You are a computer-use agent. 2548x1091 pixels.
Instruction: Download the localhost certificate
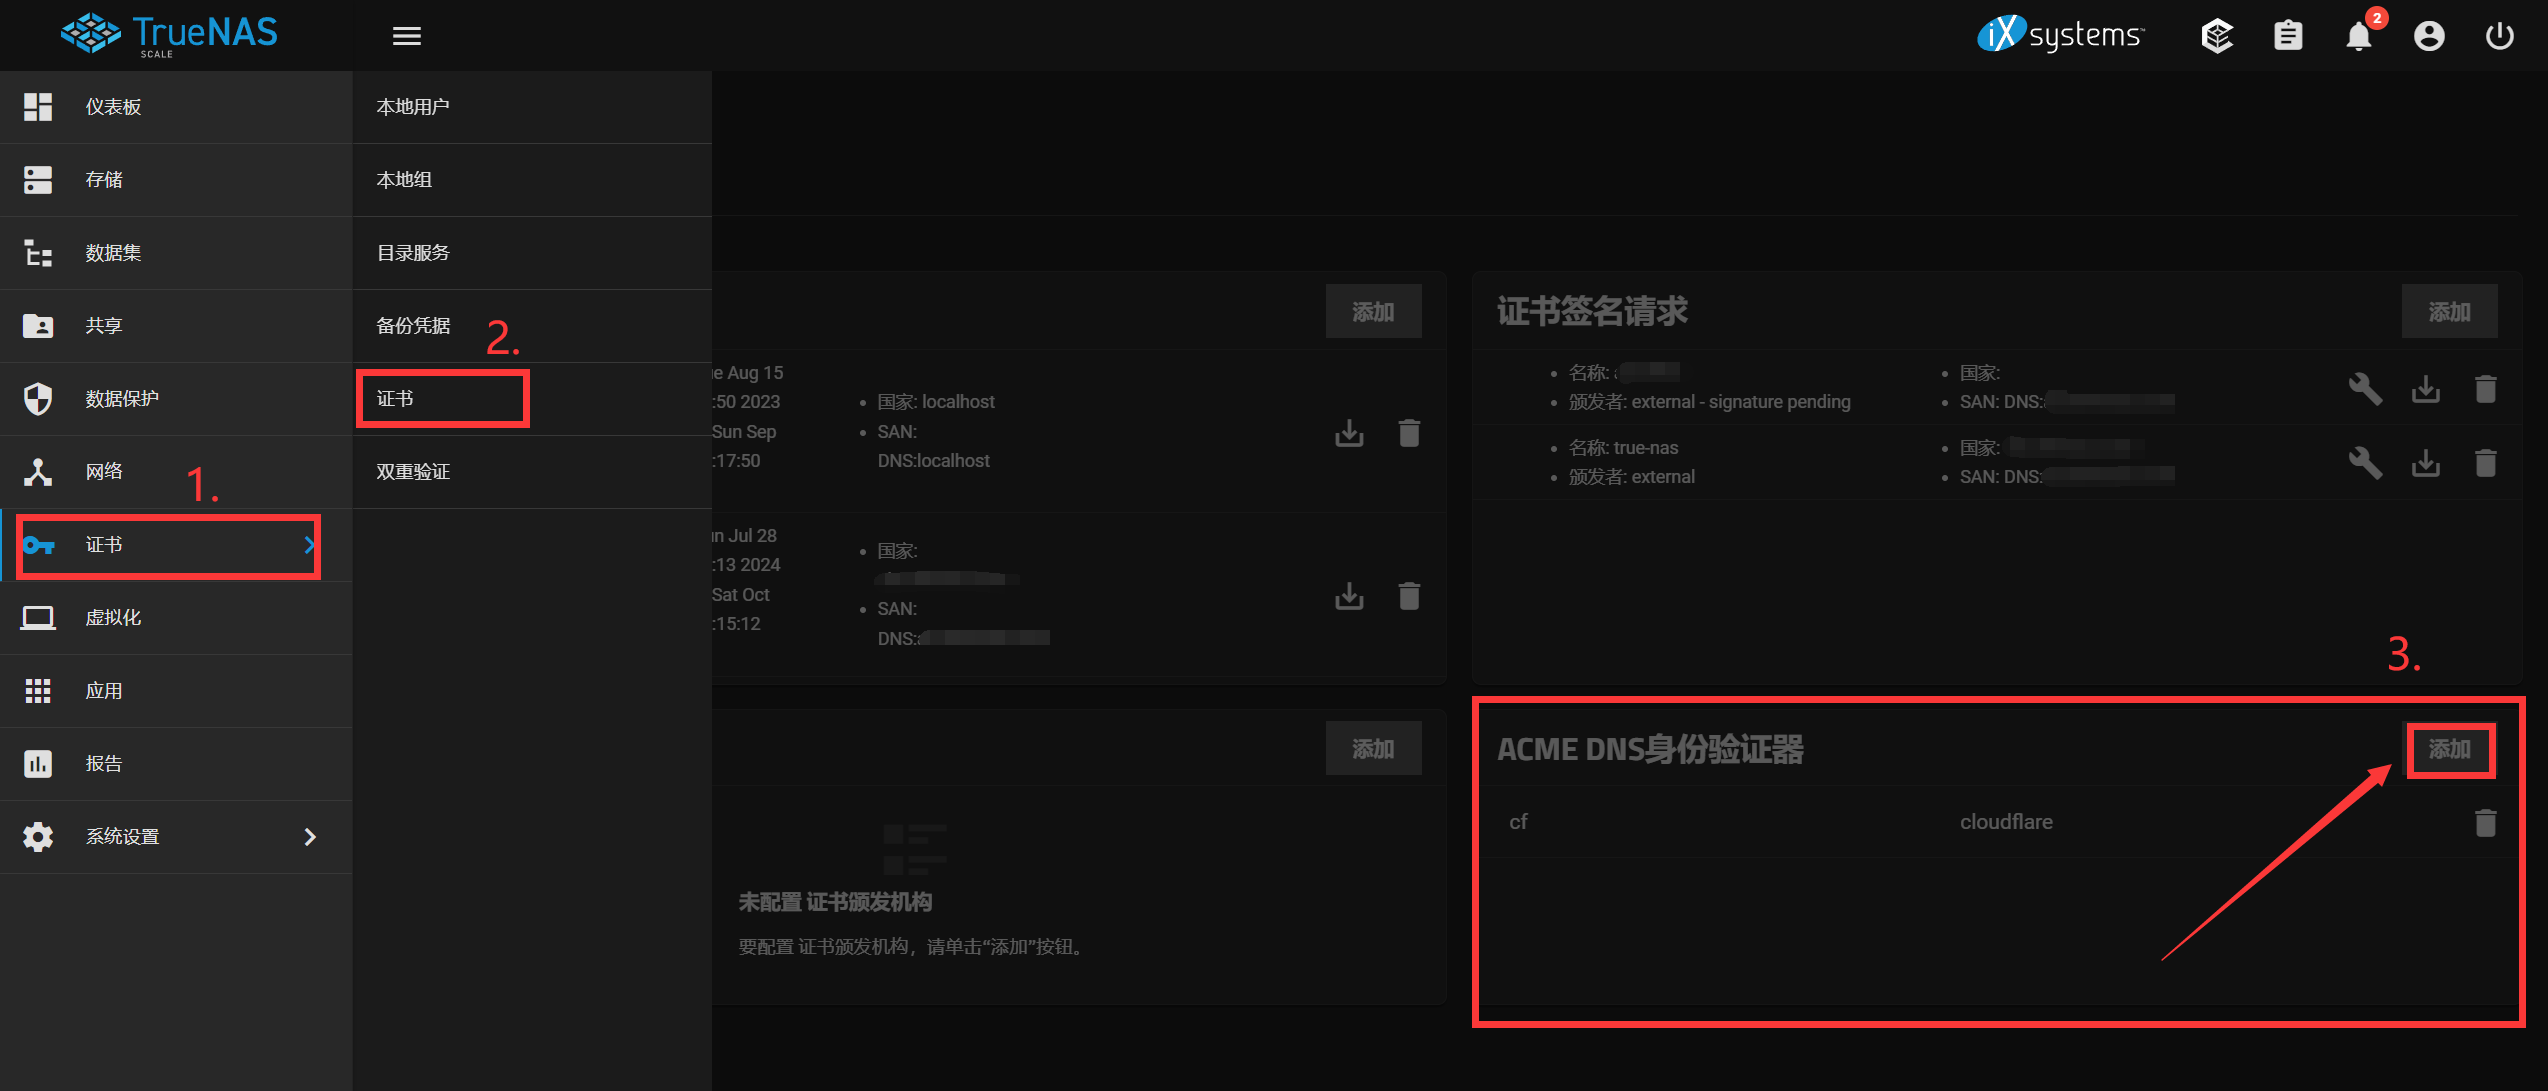pyautogui.click(x=1349, y=432)
